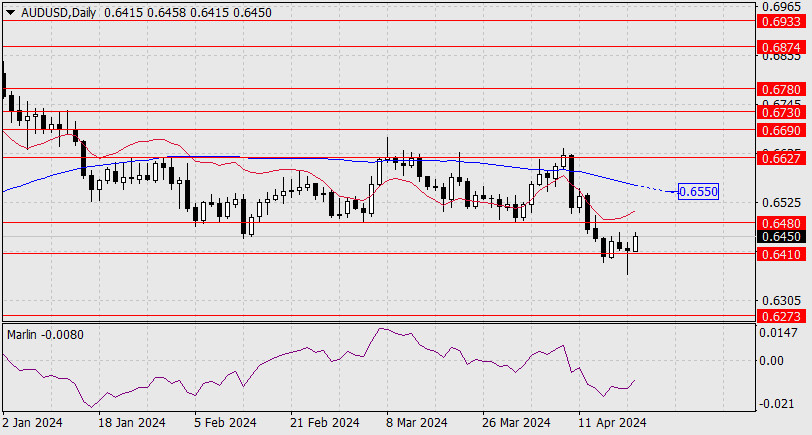
Task: Select the 26 Mar 2024 date label
Action: point(516,423)
